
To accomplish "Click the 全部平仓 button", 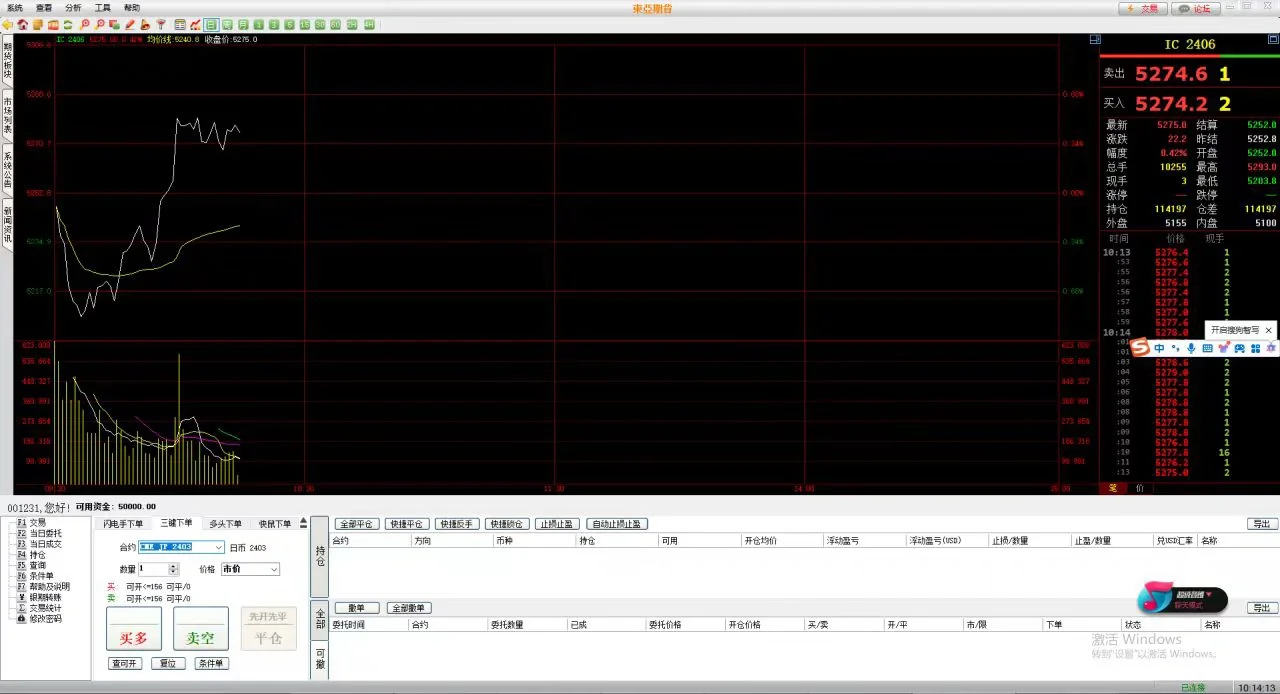I will coord(357,524).
